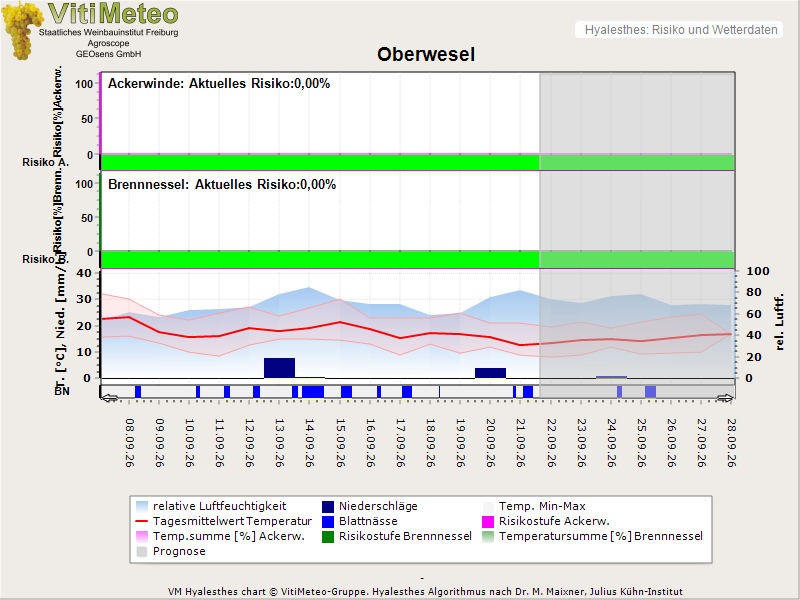Viewport: 800px width, 600px height.
Task: Click the 18.09.26 date label
Action: pos(431,443)
